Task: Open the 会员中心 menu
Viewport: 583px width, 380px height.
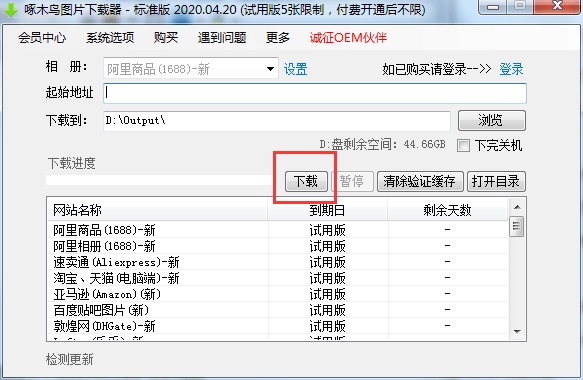Action: [x=42, y=38]
